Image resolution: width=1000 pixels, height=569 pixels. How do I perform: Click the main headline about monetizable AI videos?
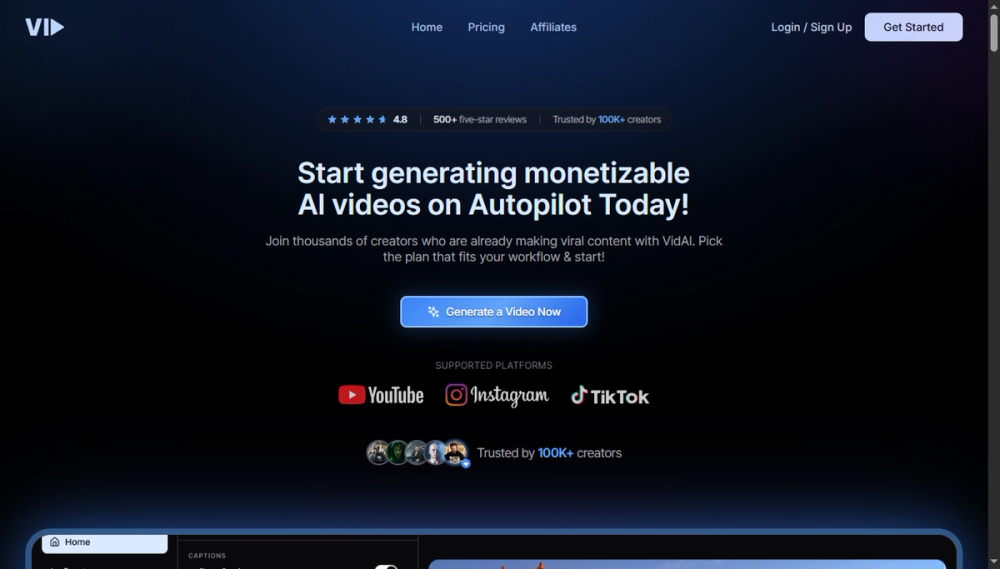point(494,189)
